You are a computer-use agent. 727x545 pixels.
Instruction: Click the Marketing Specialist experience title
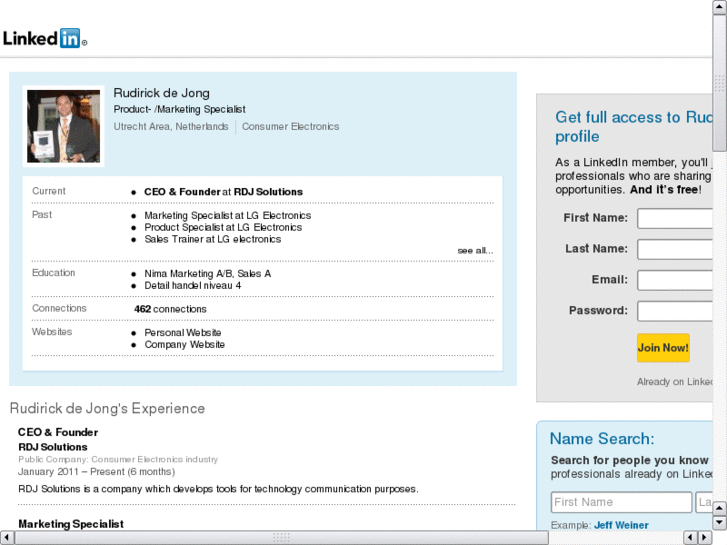point(71,524)
